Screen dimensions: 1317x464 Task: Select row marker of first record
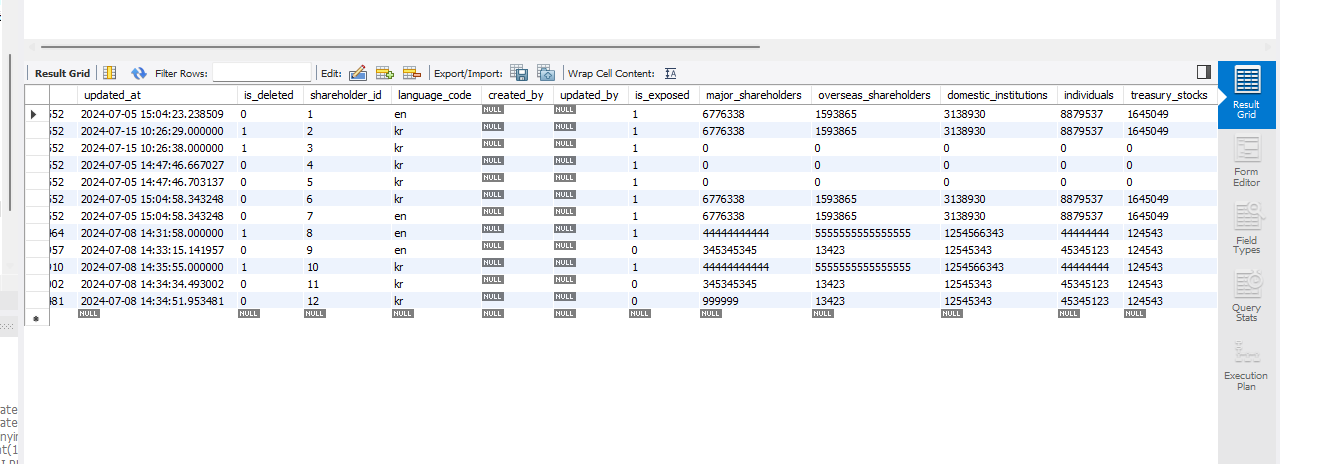(x=36, y=114)
